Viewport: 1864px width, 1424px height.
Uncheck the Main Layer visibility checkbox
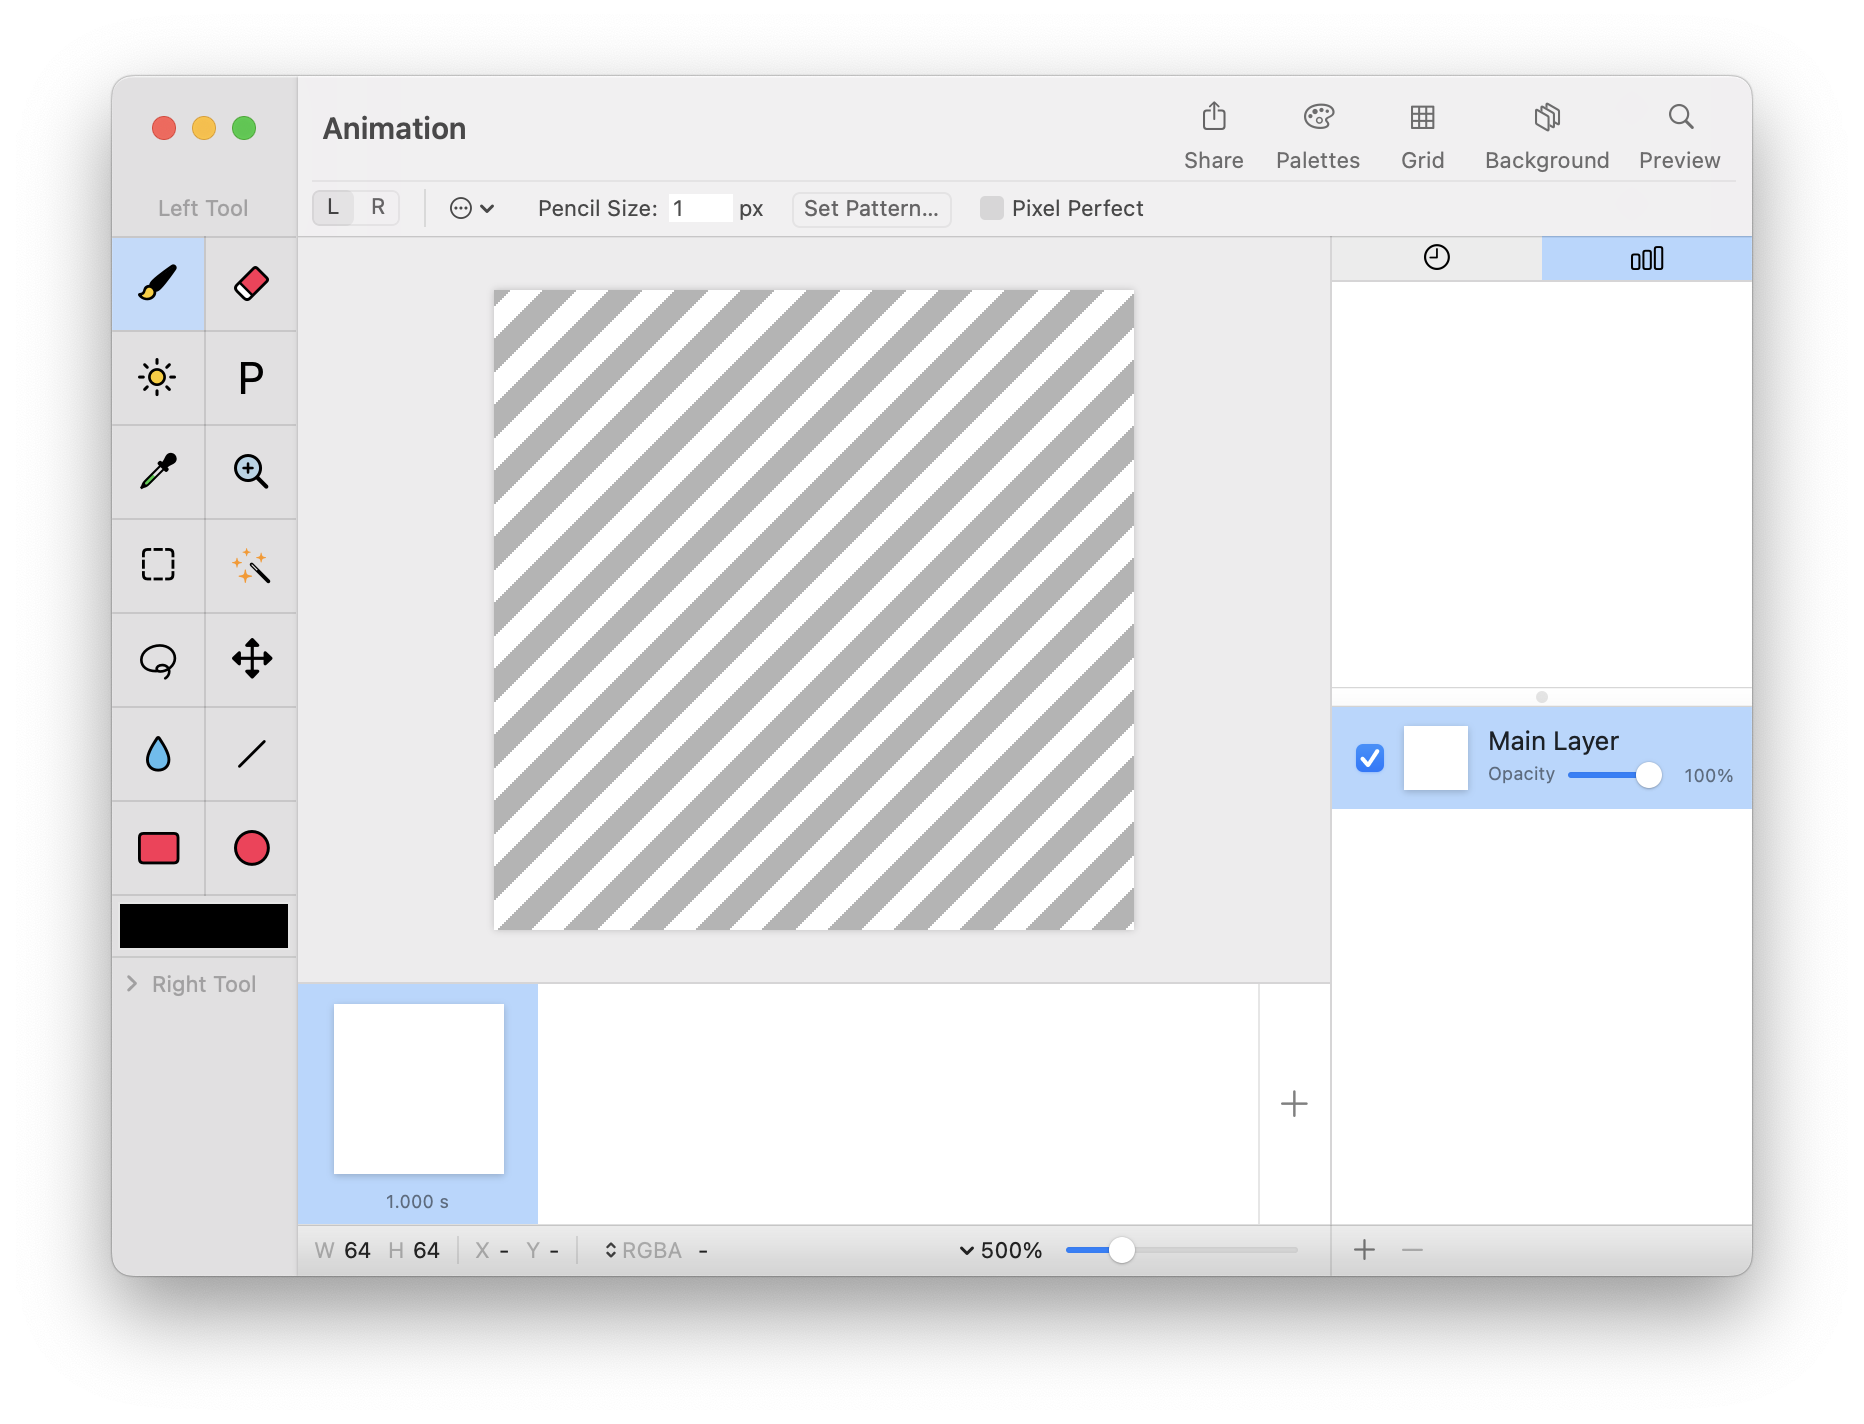point(1369,758)
